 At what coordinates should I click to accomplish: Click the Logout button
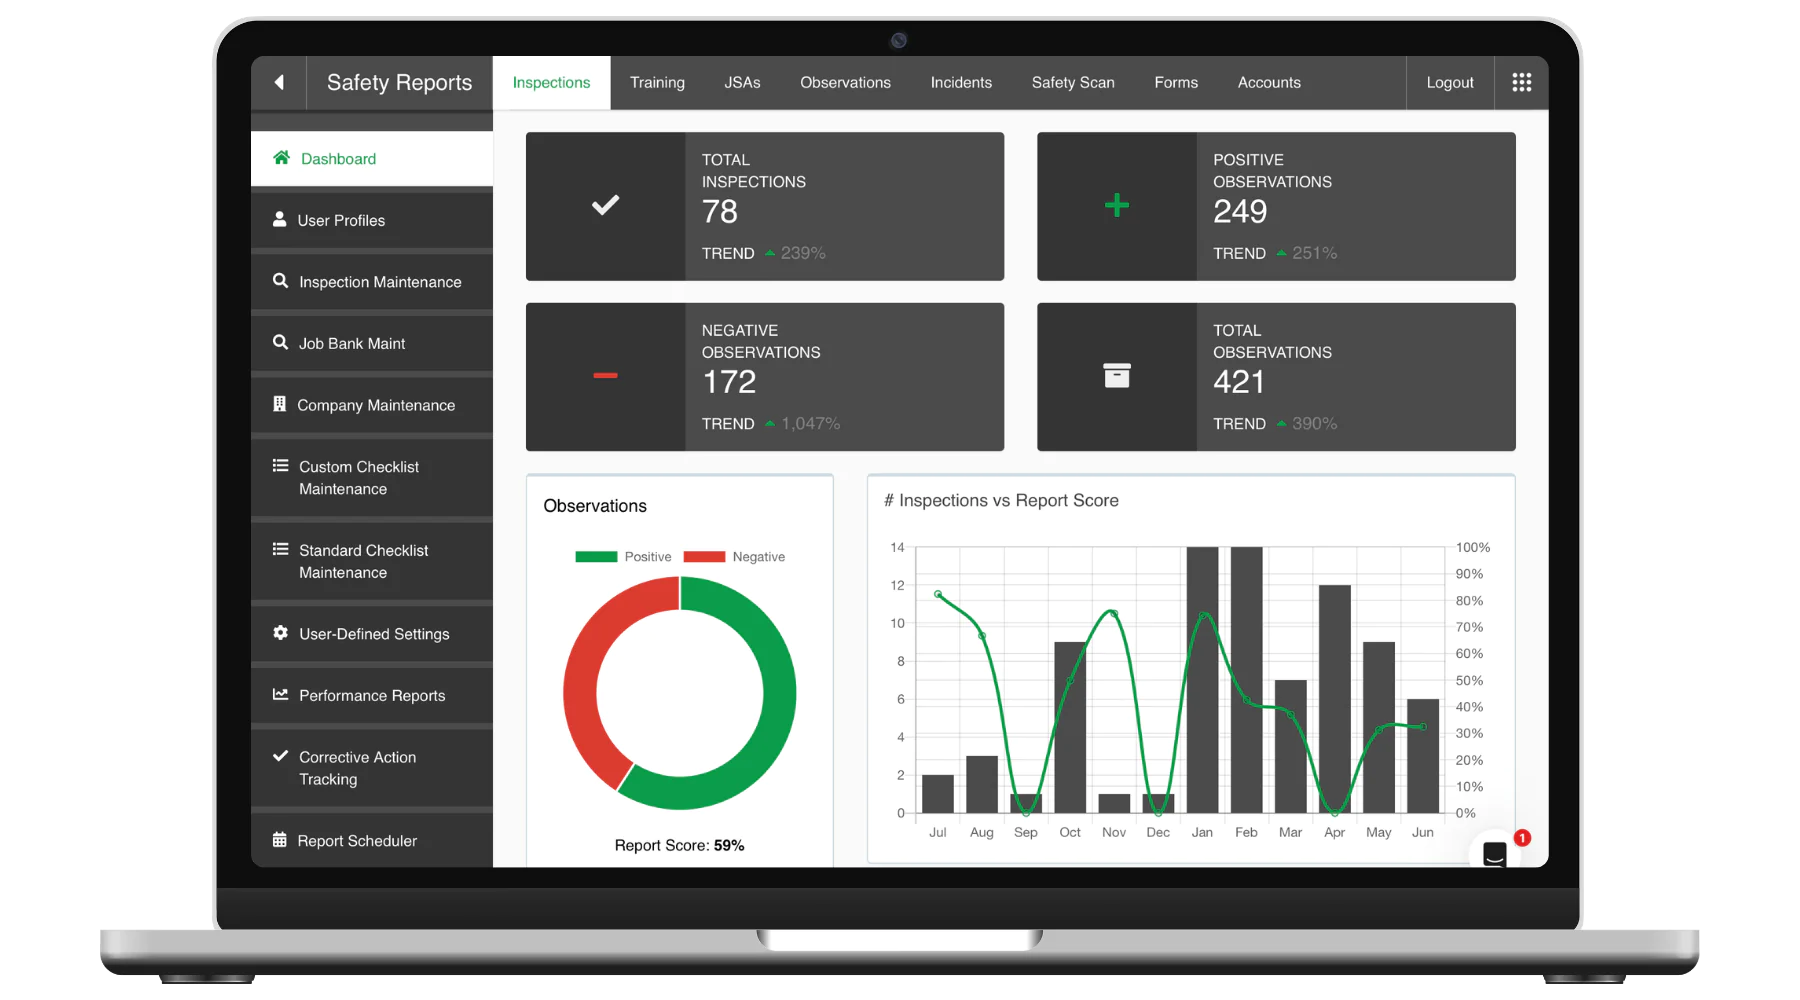click(1449, 83)
